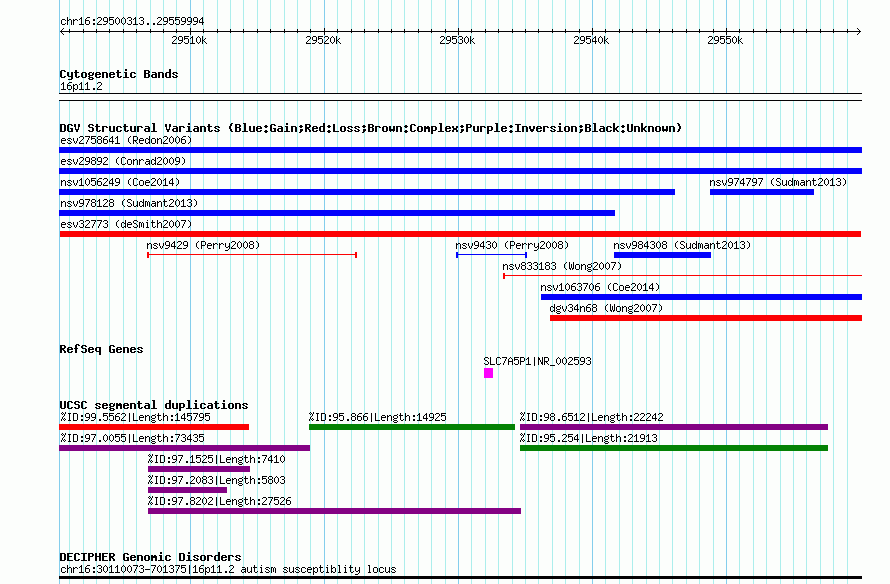Select the %ID:97.0055 Length:73435 duplication label

132,438
